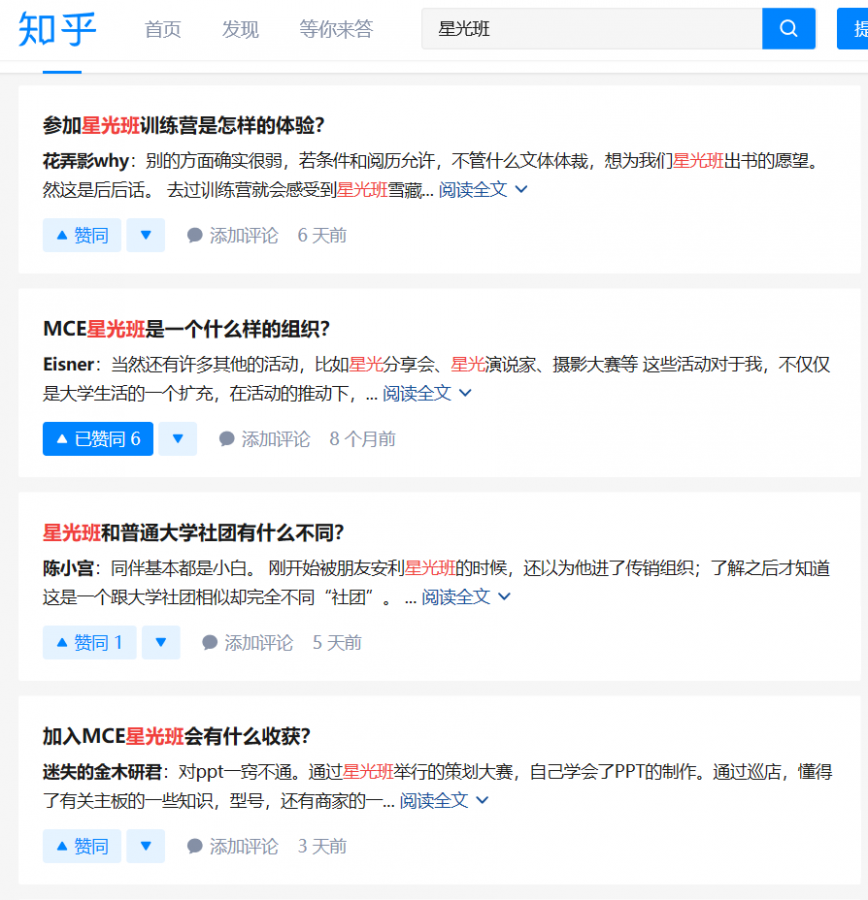868x900 pixels.
Task: Expand 阅读全文 in 陈小宫's answer
Action: 466,597
